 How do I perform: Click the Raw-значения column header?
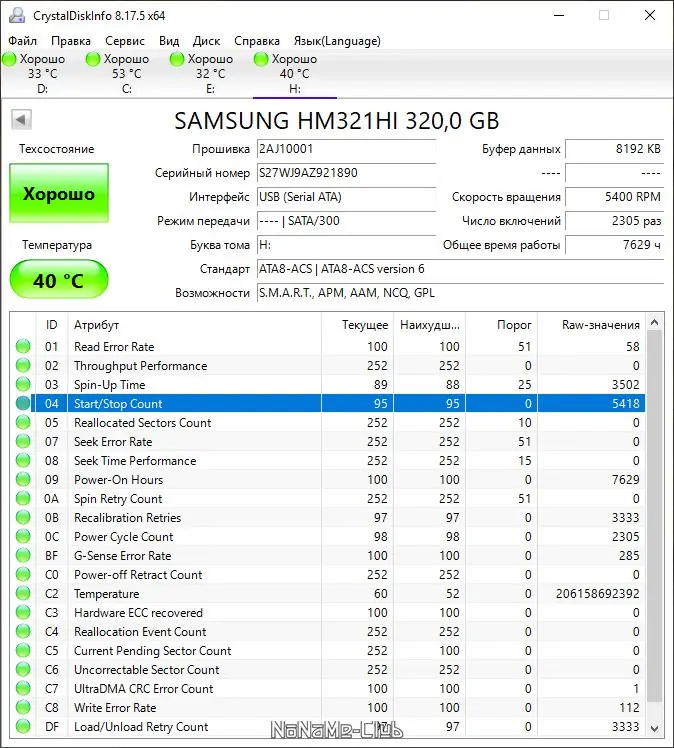[x=591, y=325]
